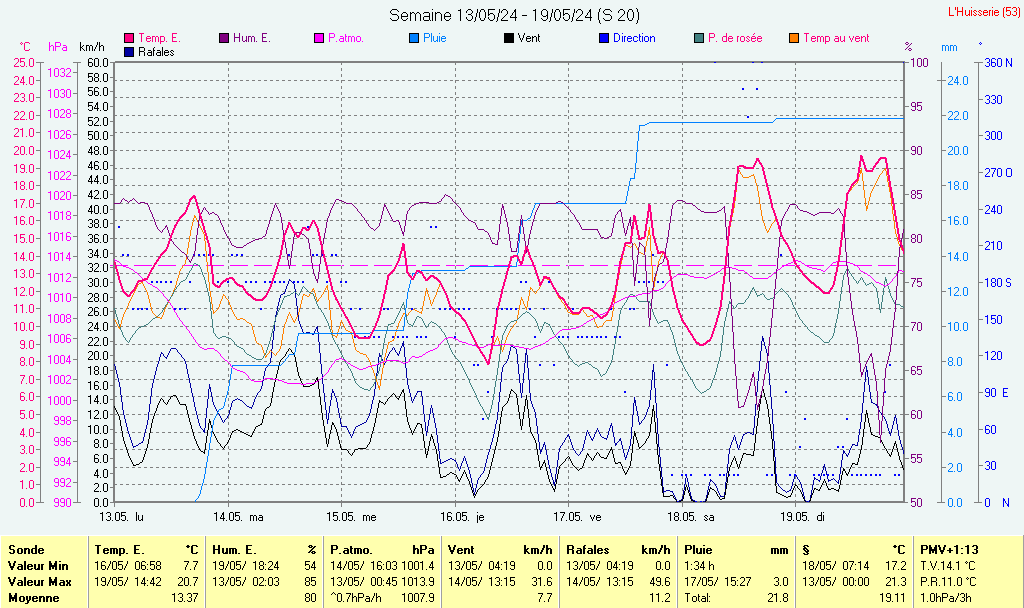Click the 15.05. me date axis label
This screenshot has height=608, width=1024.
[351, 517]
